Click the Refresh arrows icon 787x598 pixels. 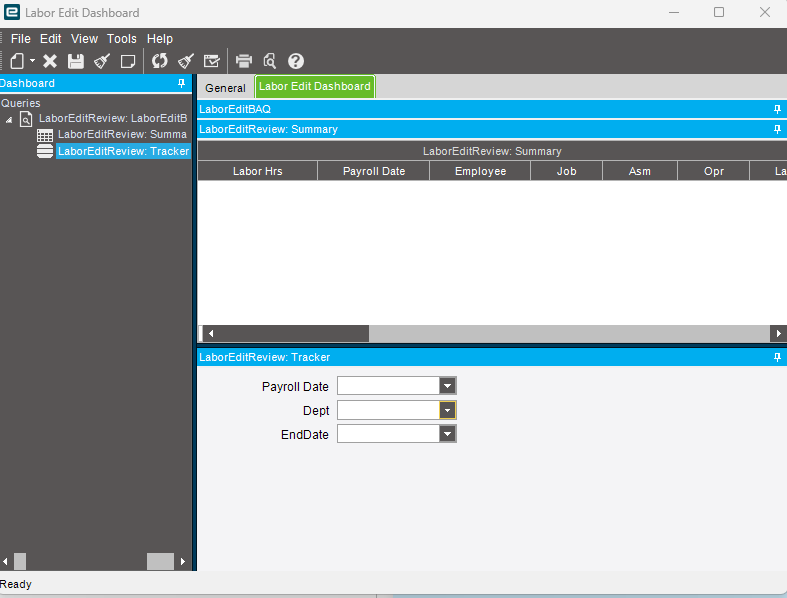tap(160, 61)
